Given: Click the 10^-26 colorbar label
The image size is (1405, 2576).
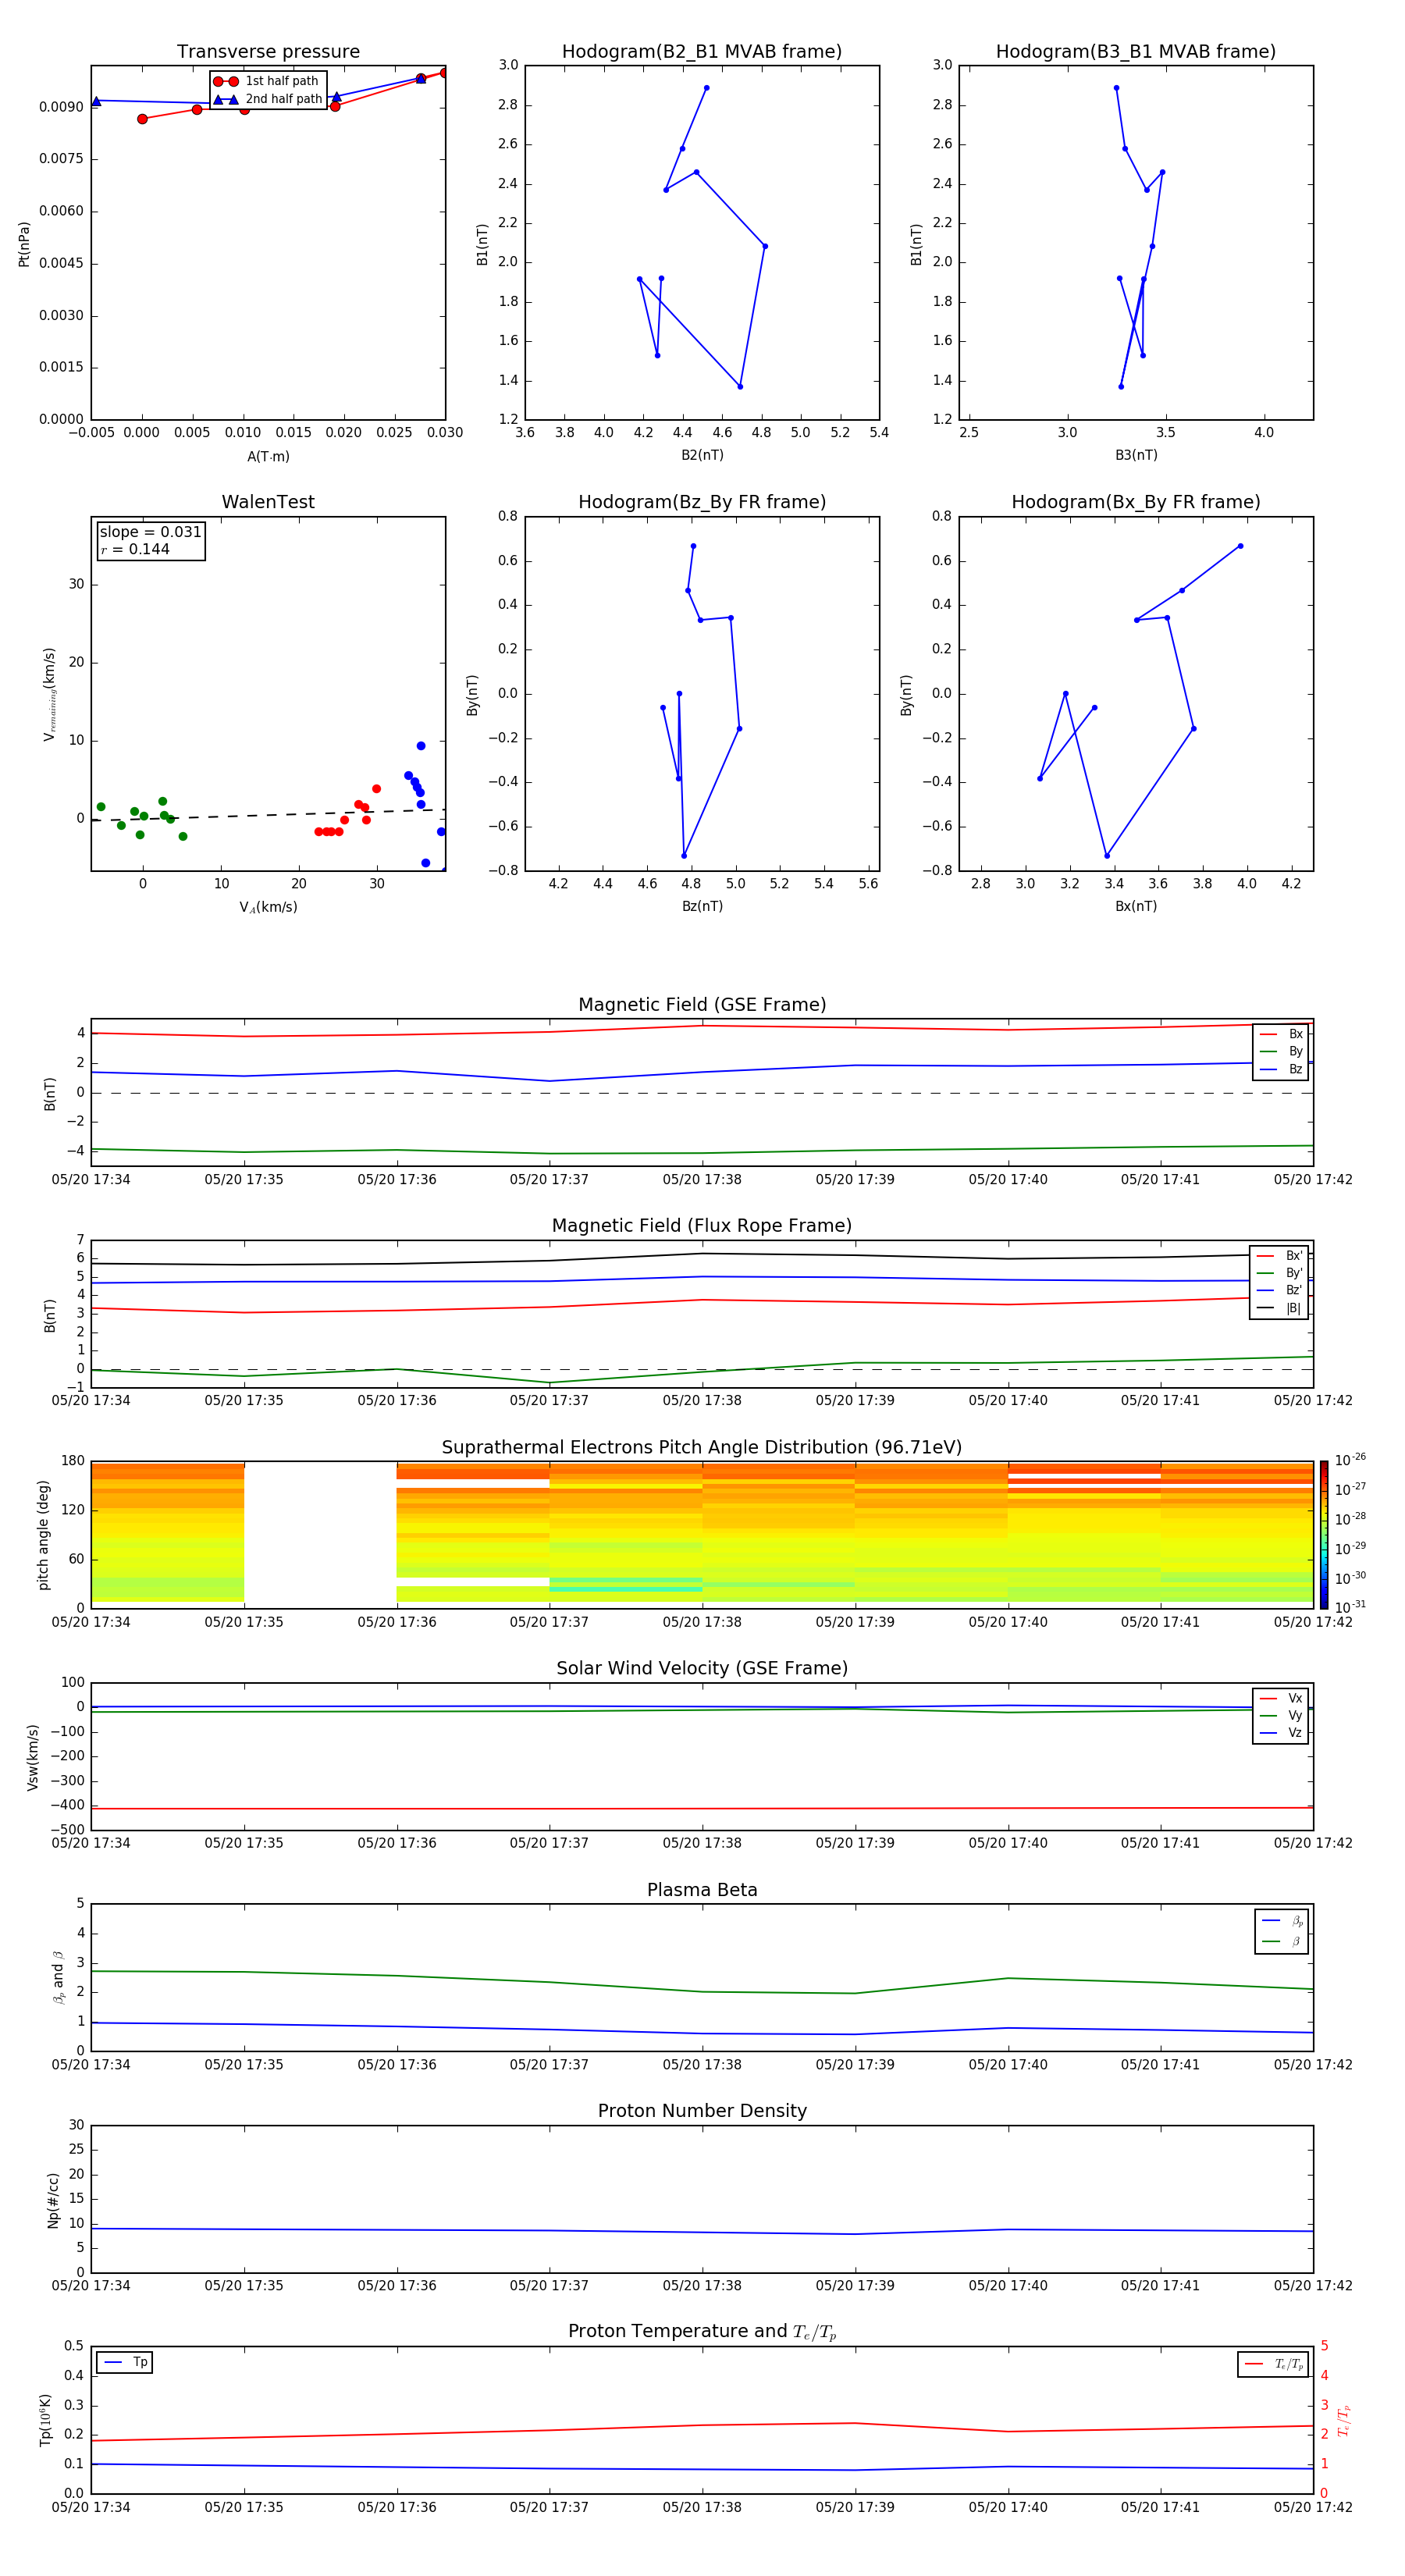Looking at the screenshot, I should (x=1350, y=1460).
